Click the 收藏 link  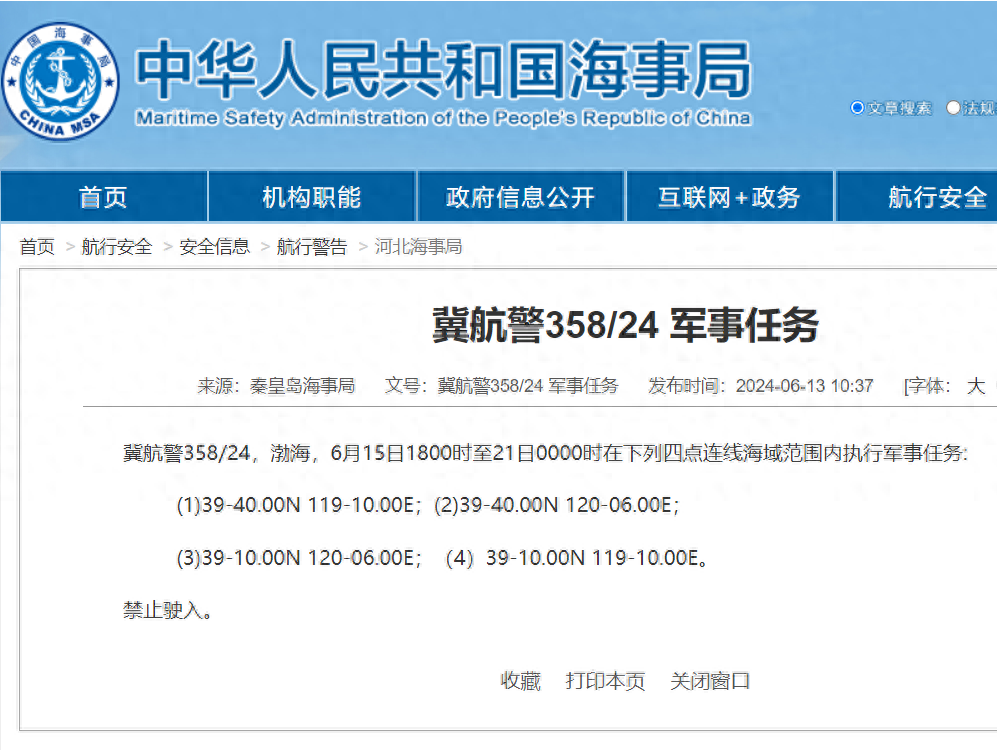(x=520, y=681)
